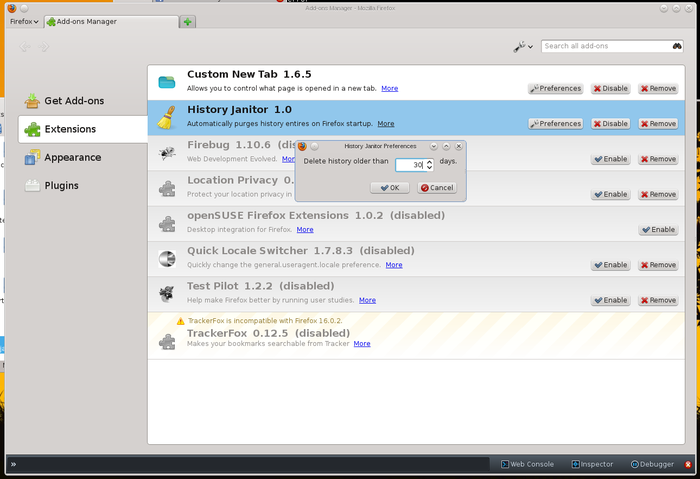Select the TrackerFox 0.12.5 (disabled) title
The image size is (700, 479).
pos(268,333)
